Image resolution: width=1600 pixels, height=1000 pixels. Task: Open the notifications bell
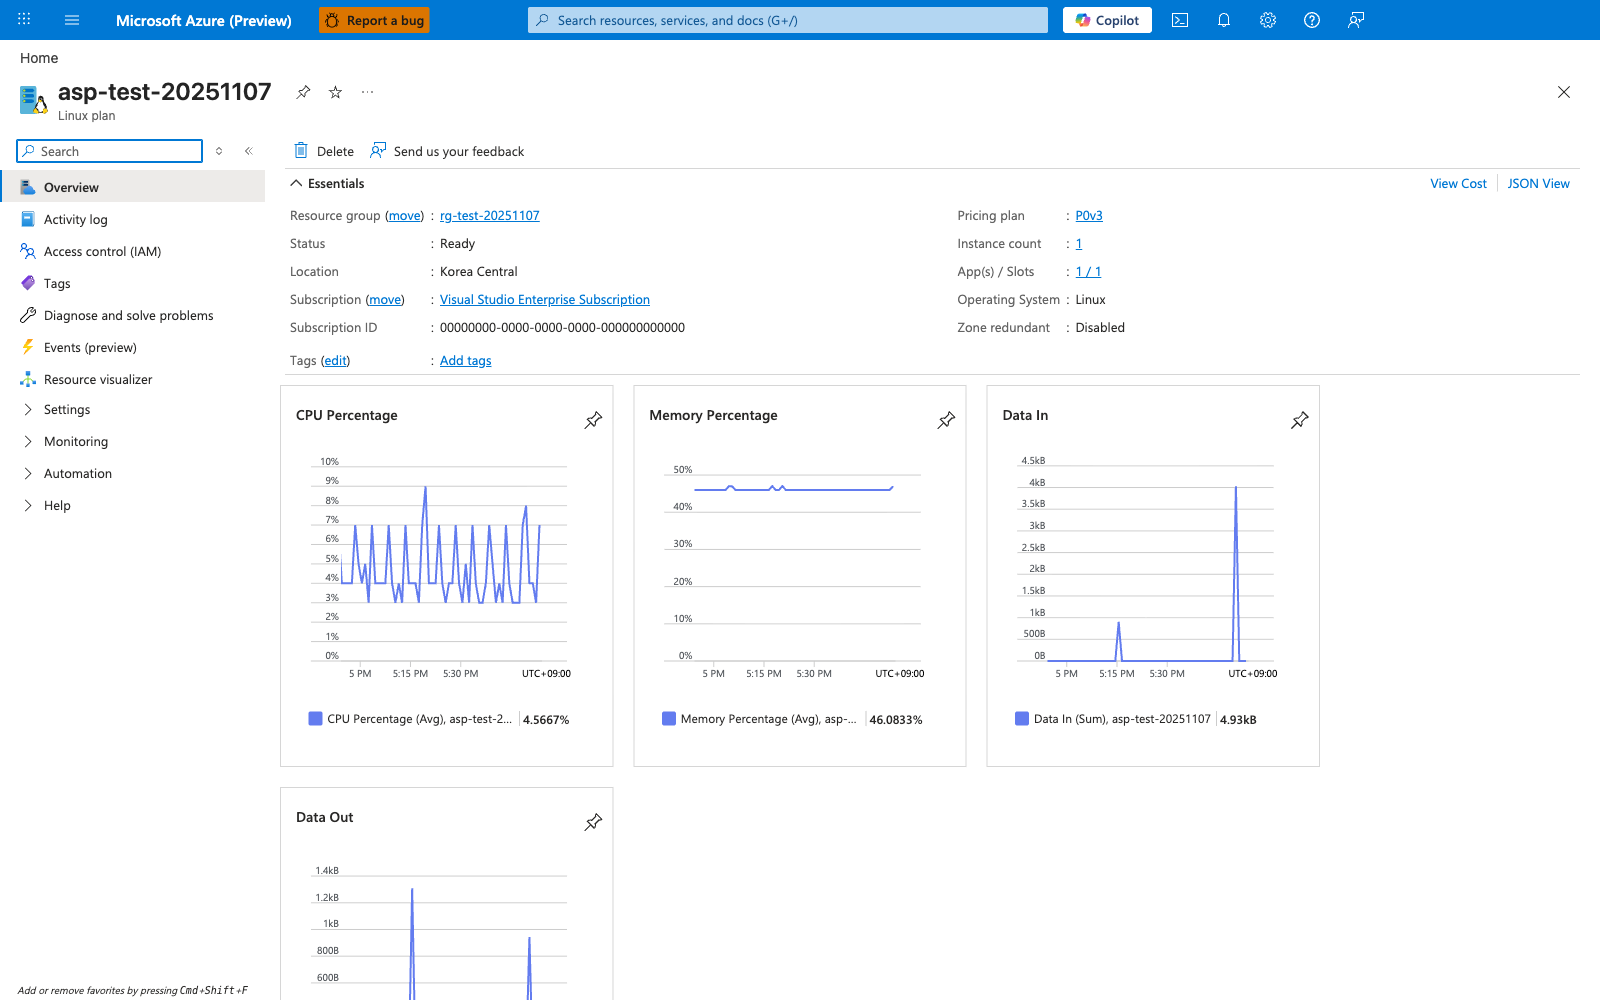point(1224,20)
